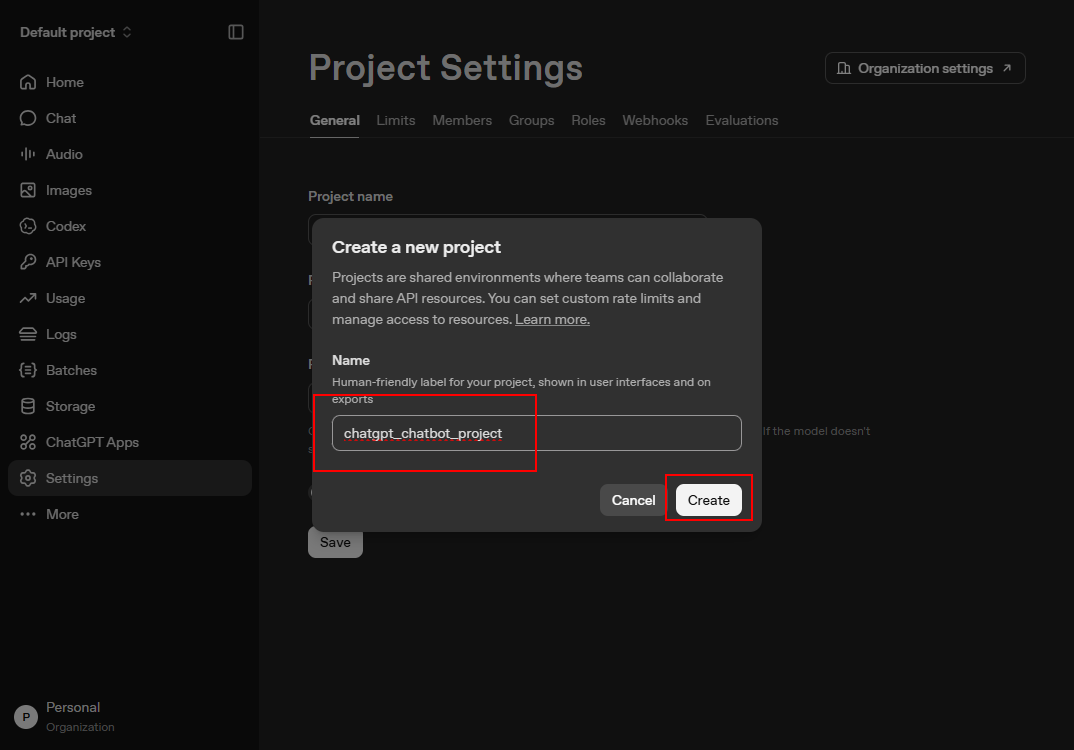Viewport: 1074px width, 750px height.
Task: Follow the Learn more link
Action: (552, 319)
